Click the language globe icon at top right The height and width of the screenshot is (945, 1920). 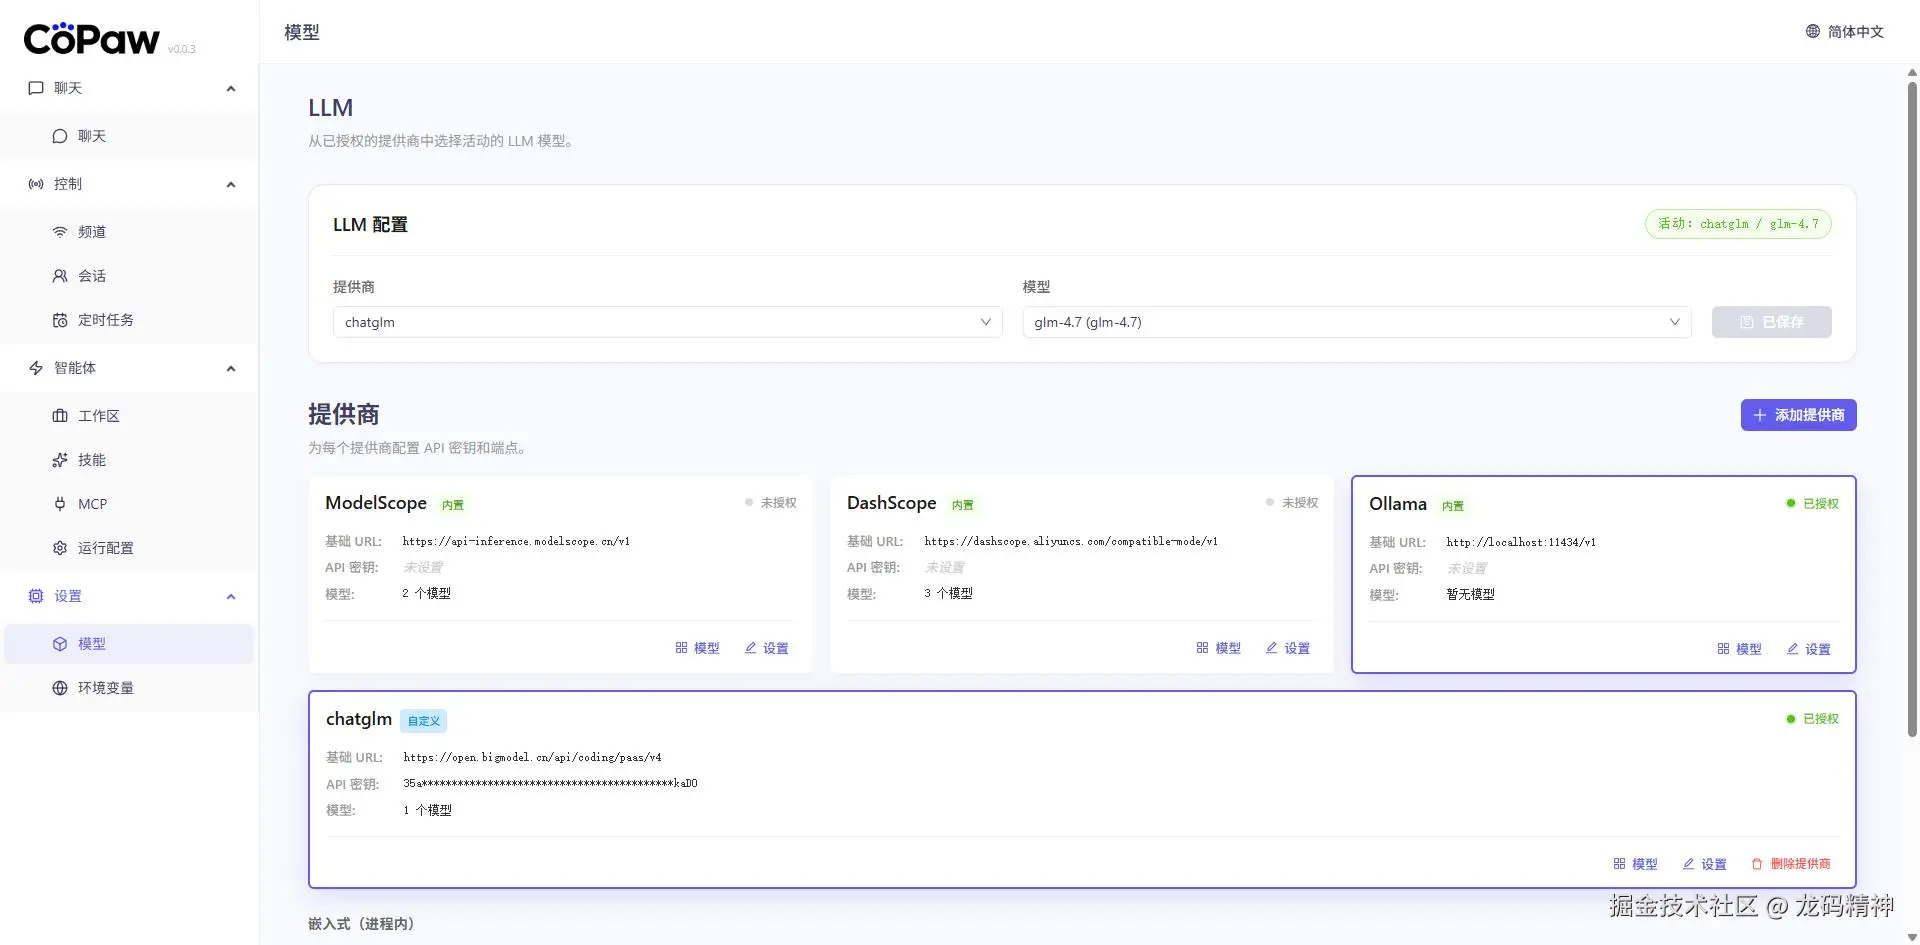1813,31
